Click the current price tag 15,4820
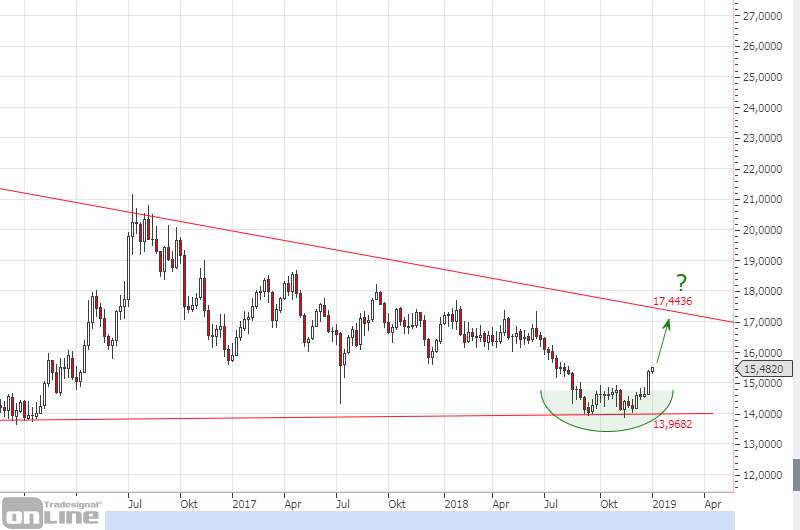Image resolution: width=800 pixels, height=530 pixels. [x=765, y=369]
